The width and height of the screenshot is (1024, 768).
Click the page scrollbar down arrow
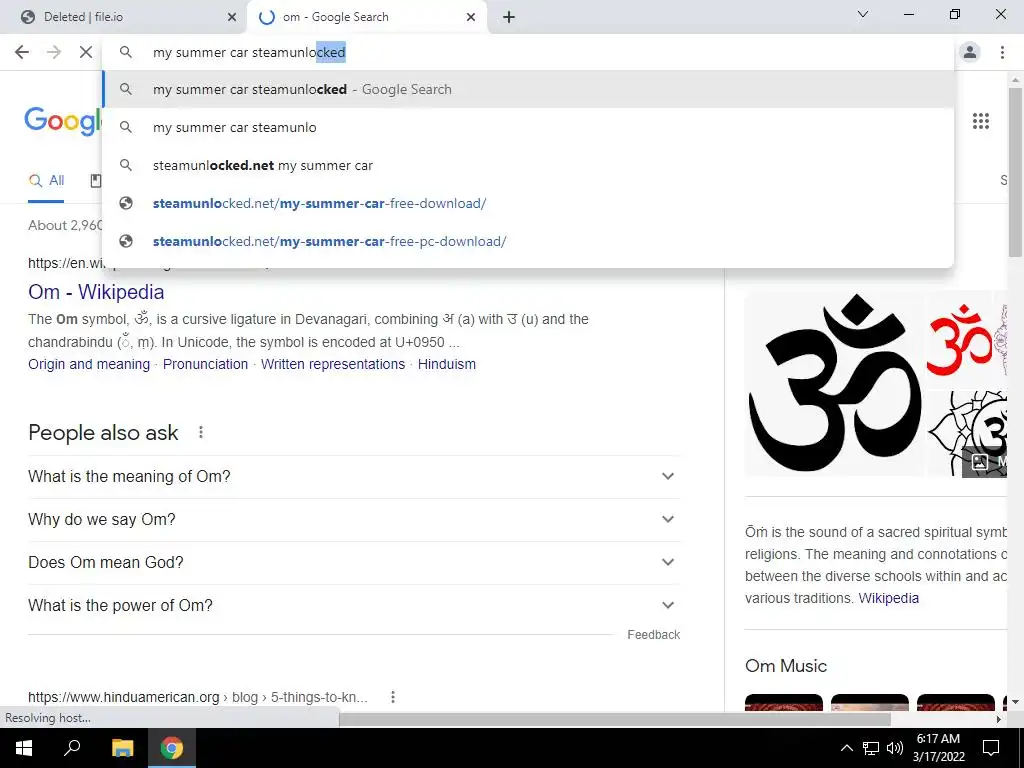[x=1015, y=703]
